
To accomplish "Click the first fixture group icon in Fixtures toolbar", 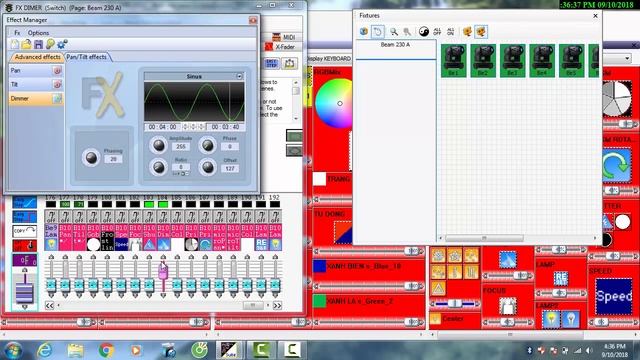I will [x=467, y=31].
